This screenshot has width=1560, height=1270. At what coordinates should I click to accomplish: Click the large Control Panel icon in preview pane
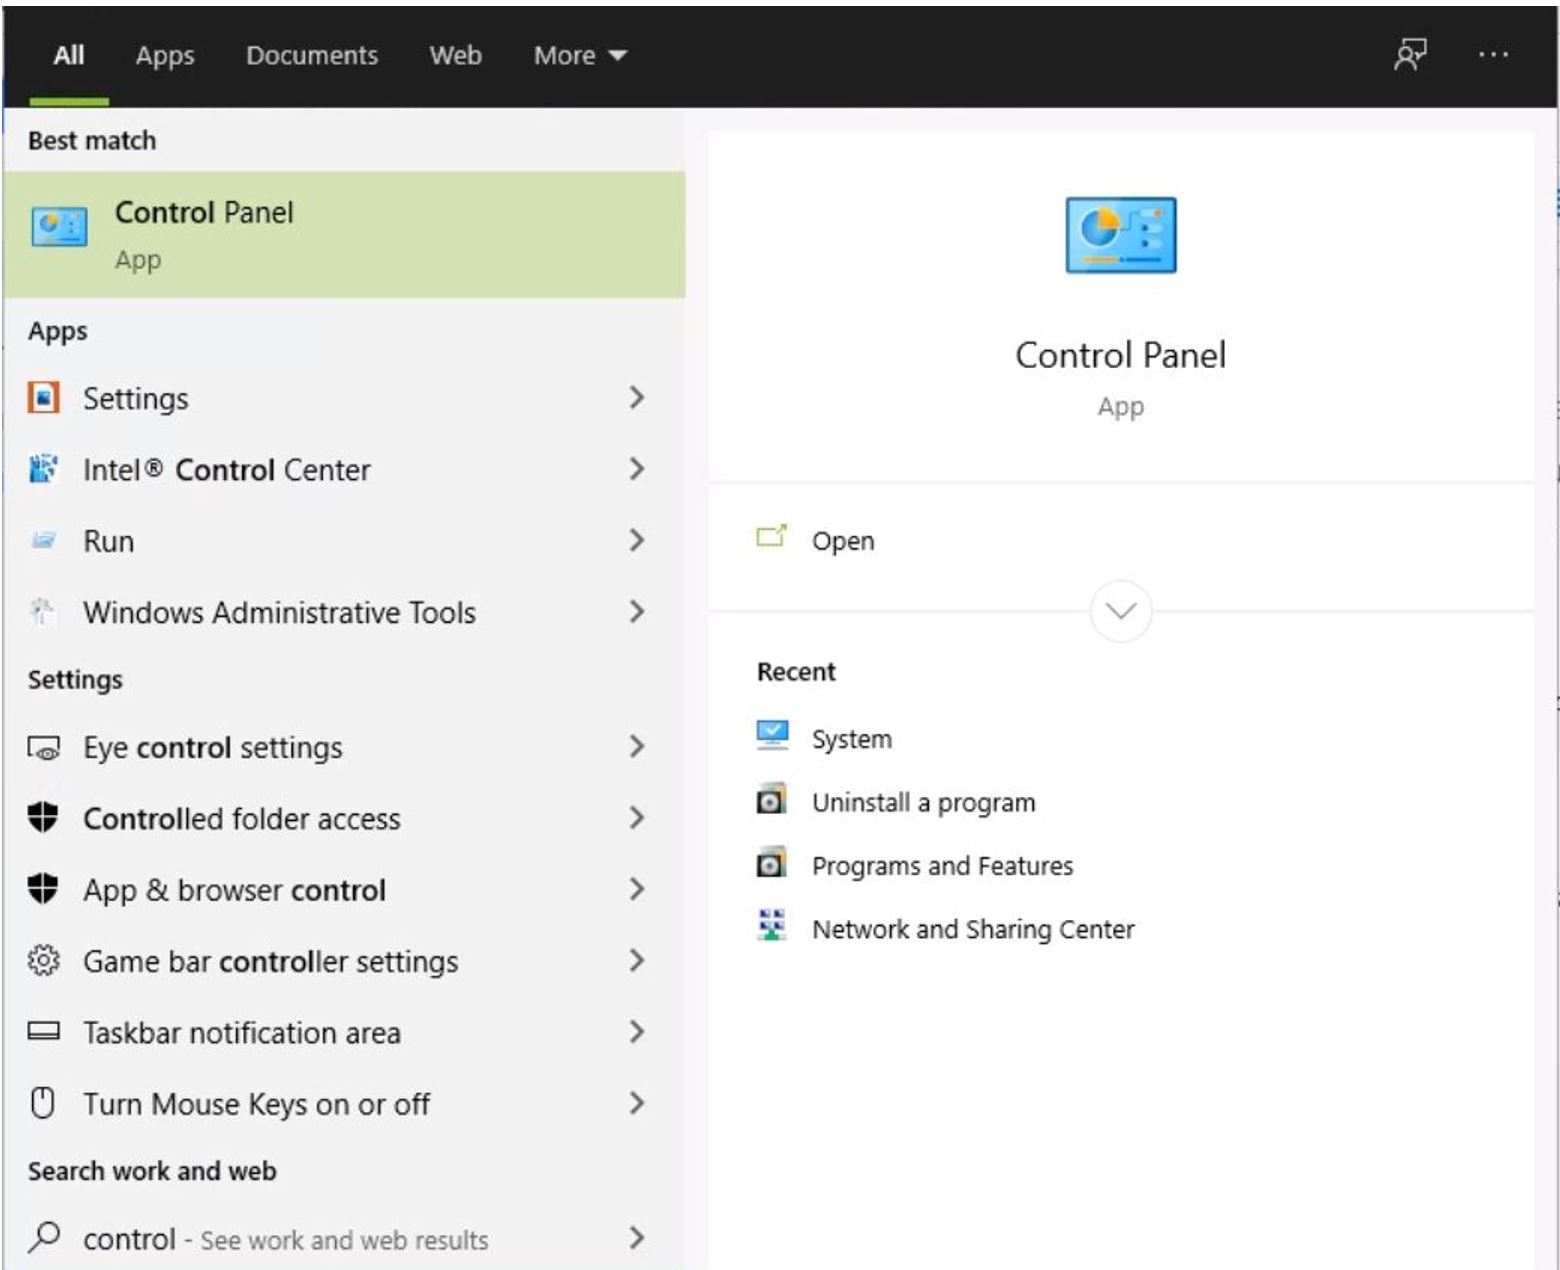coord(1120,235)
